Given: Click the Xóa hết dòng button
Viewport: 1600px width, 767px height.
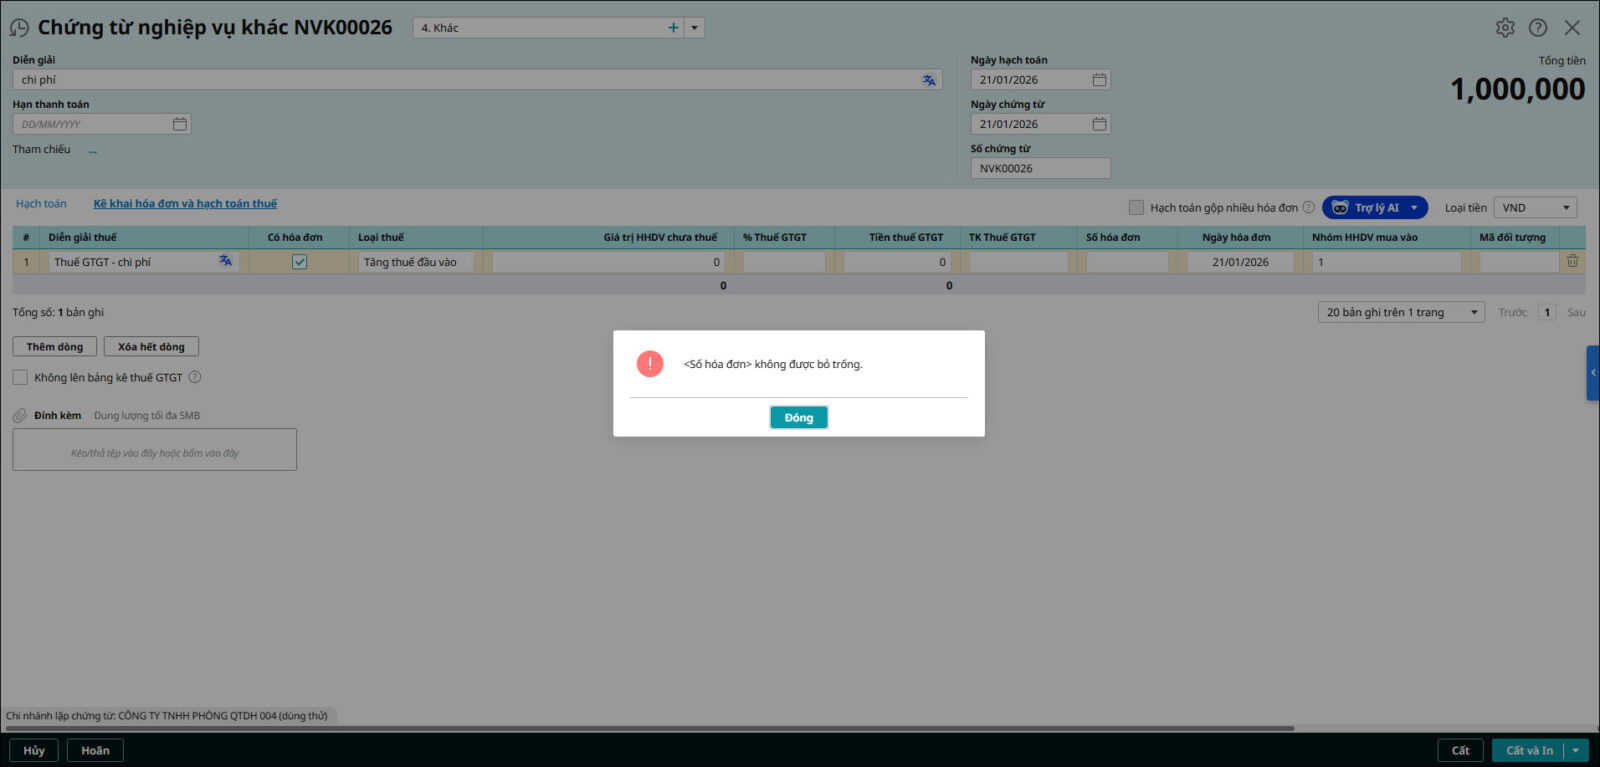Looking at the screenshot, I should (x=151, y=347).
